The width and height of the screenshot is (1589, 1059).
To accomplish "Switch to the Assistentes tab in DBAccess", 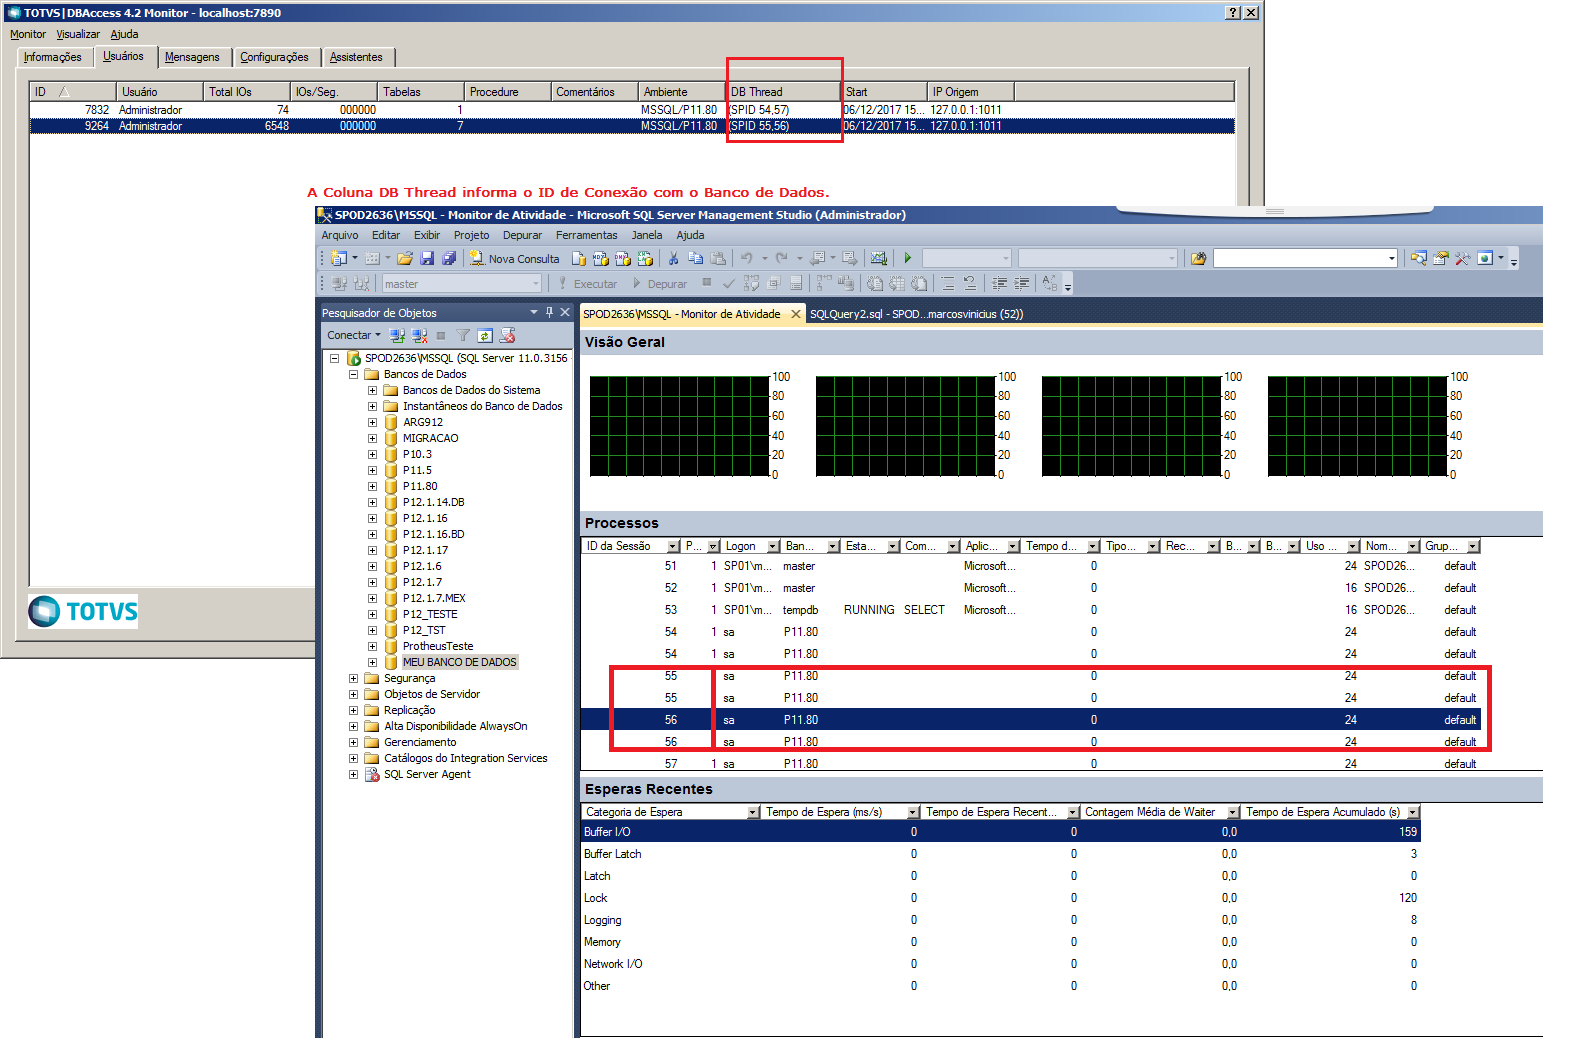I will pos(356,57).
